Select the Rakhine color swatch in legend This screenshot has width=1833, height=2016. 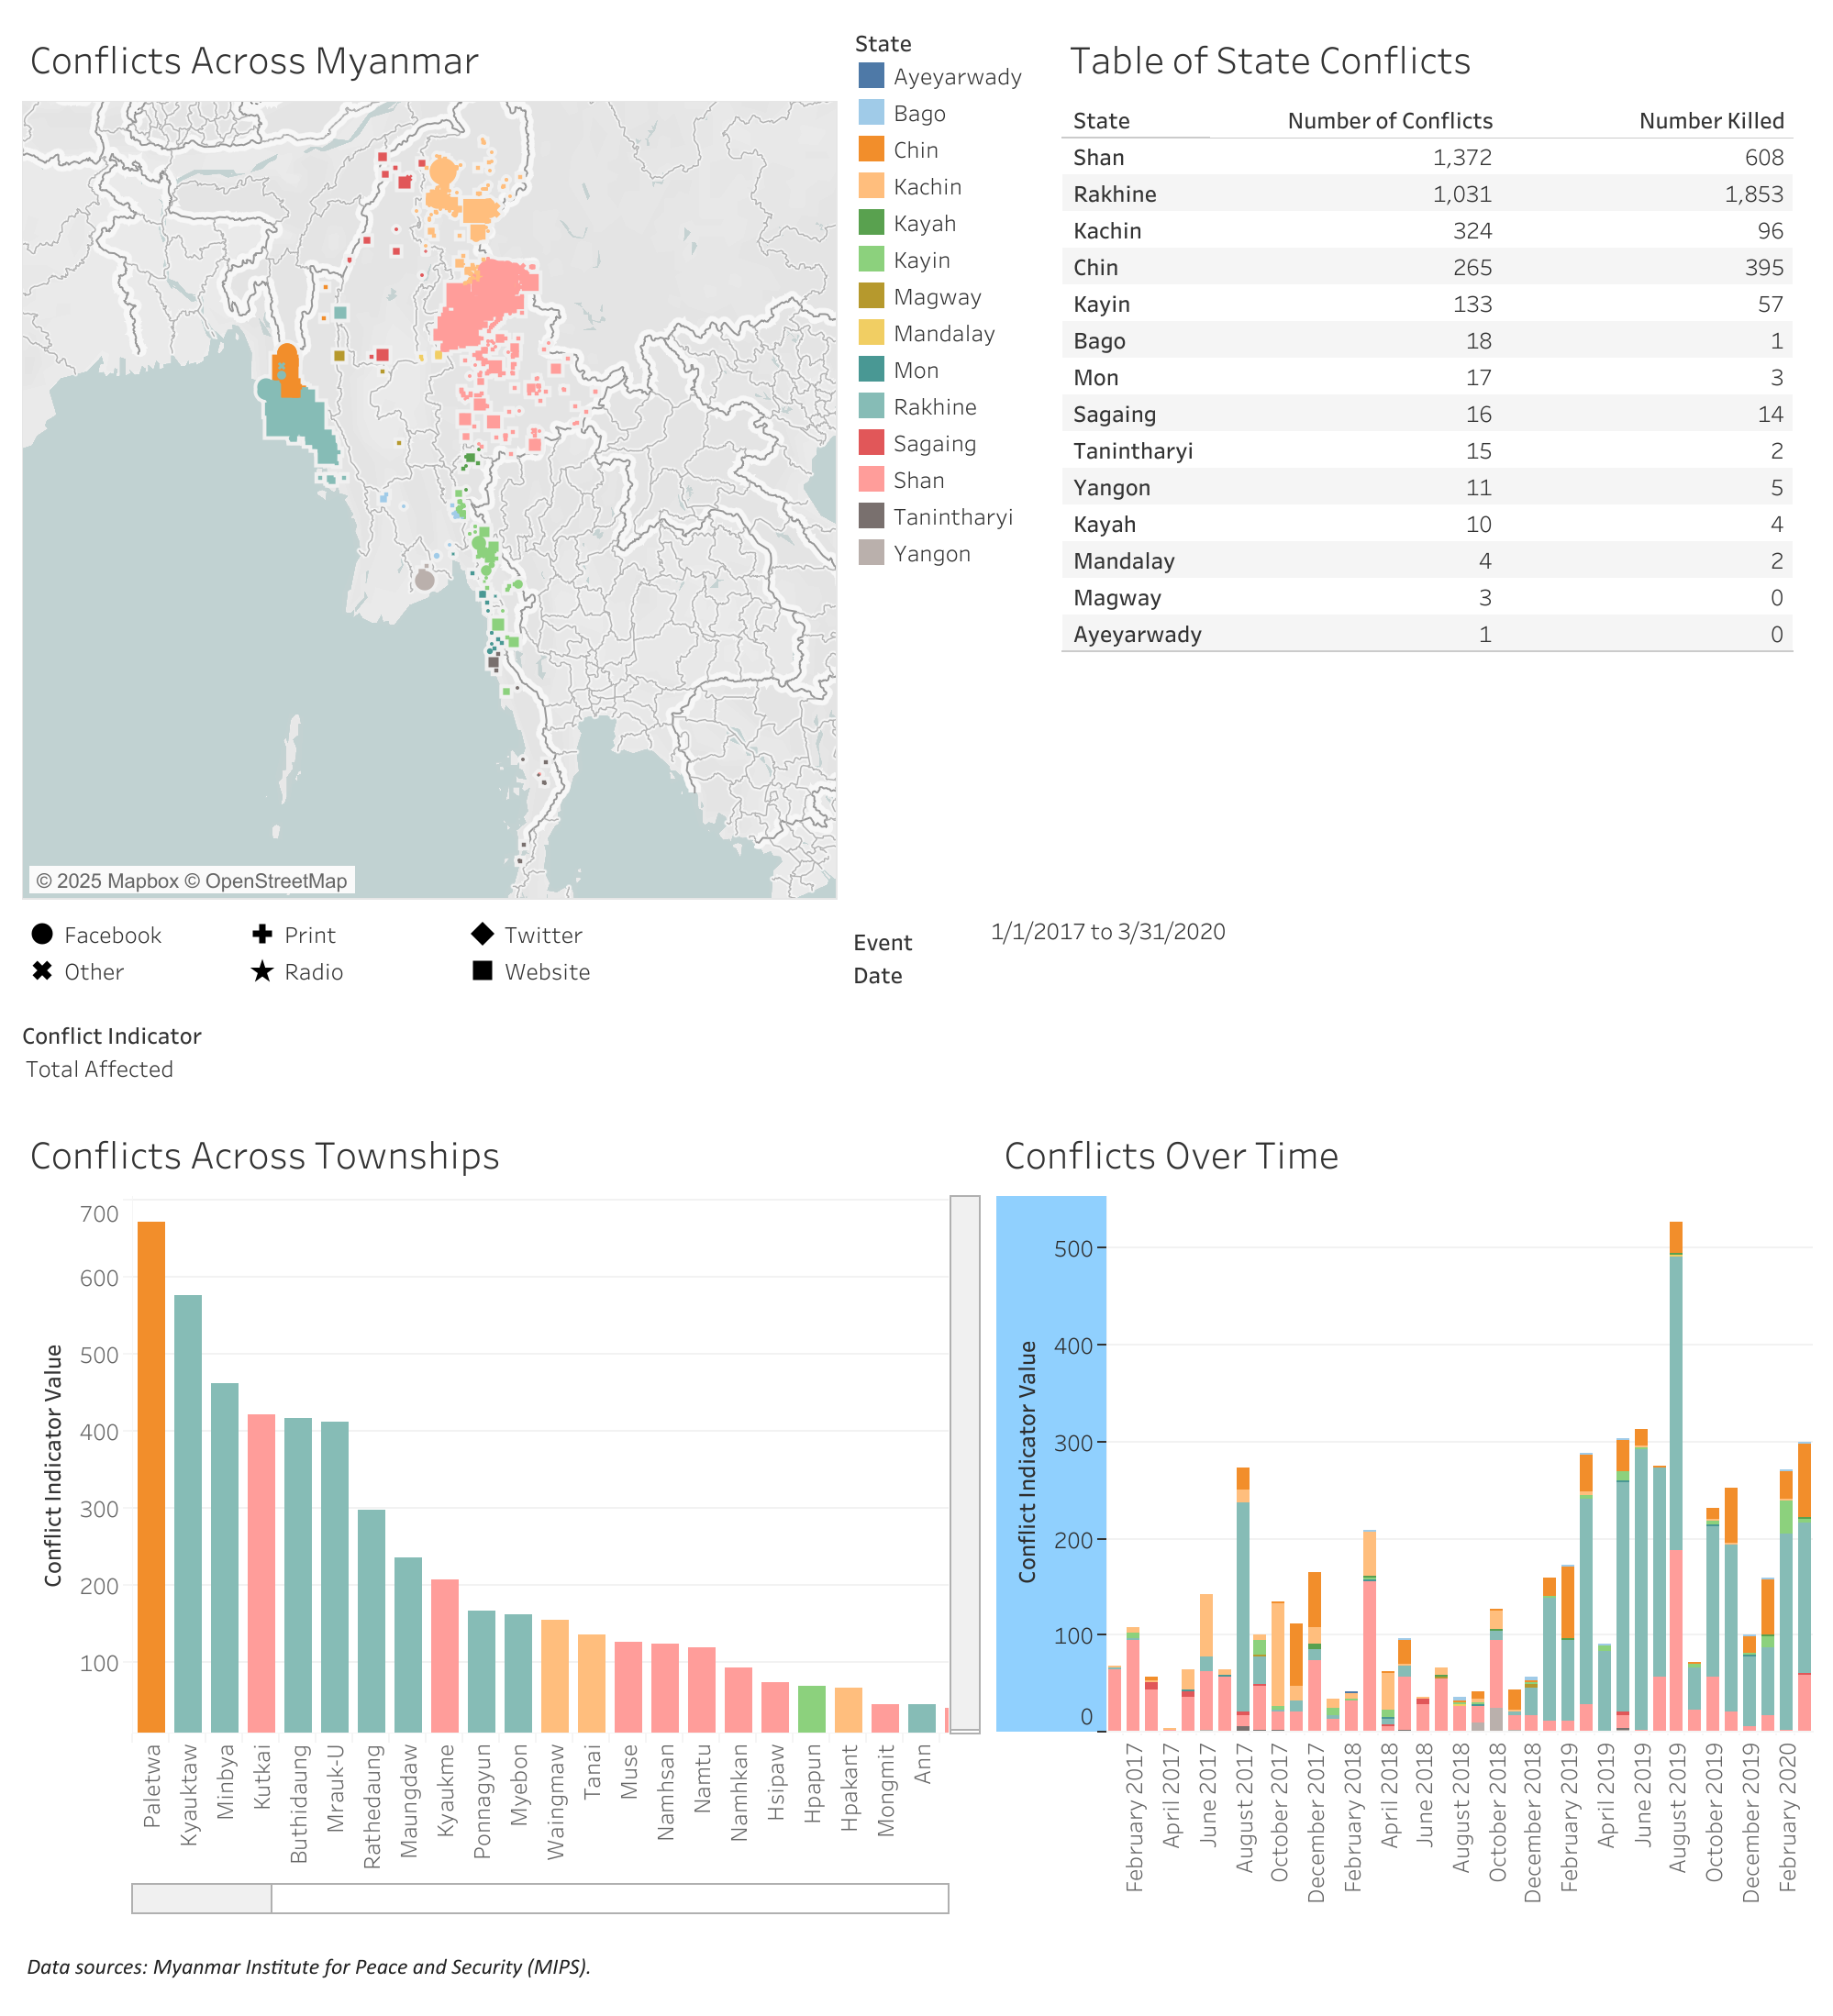tap(871, 406)
